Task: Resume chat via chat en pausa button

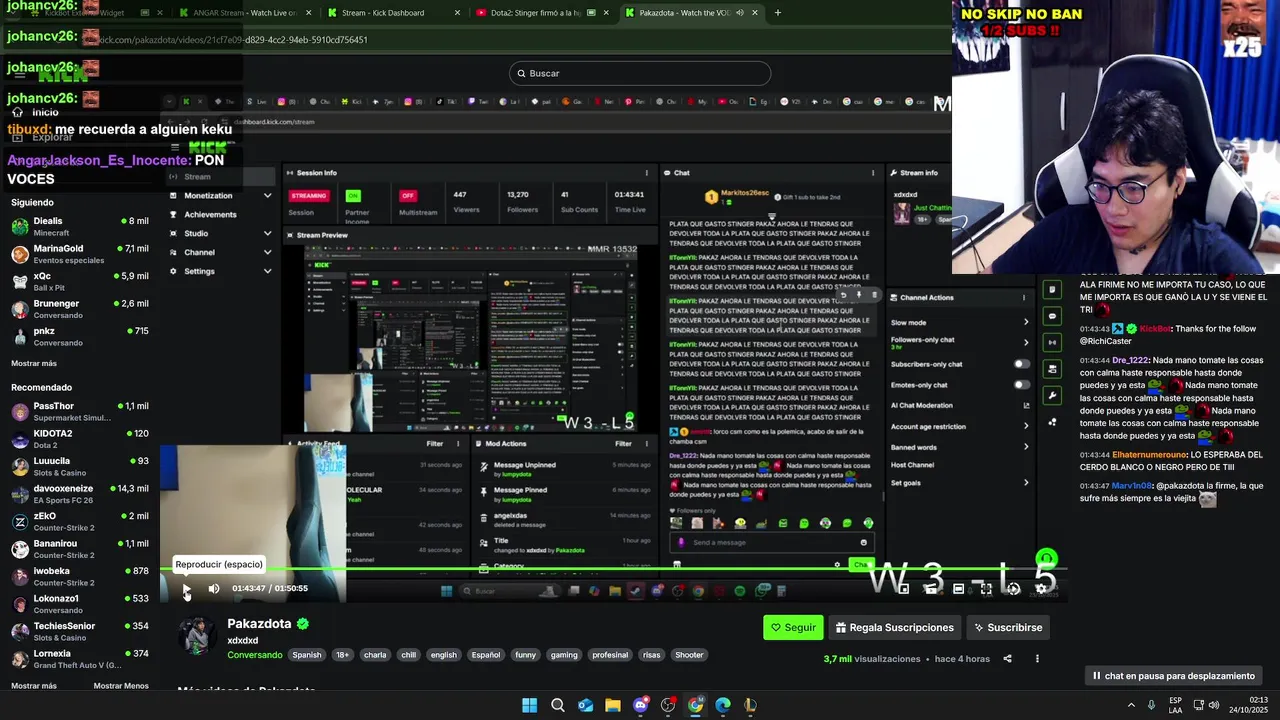Action: click(x=1173, y=676)
